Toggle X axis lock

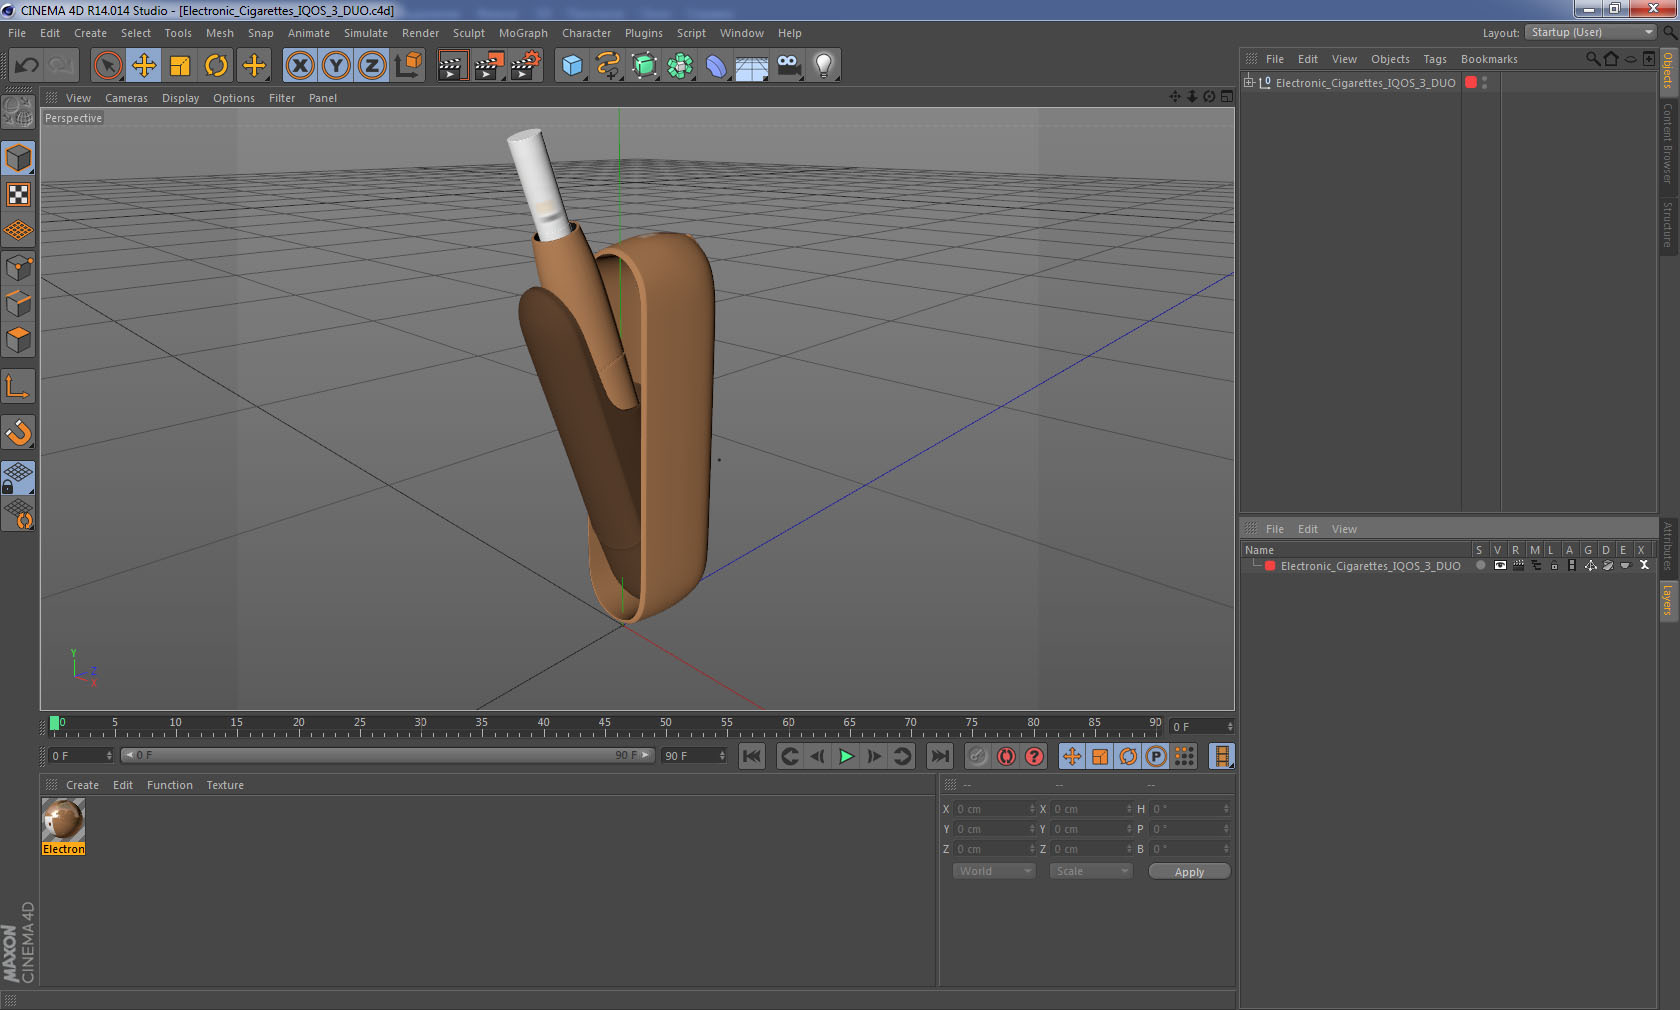coord(300,66)
